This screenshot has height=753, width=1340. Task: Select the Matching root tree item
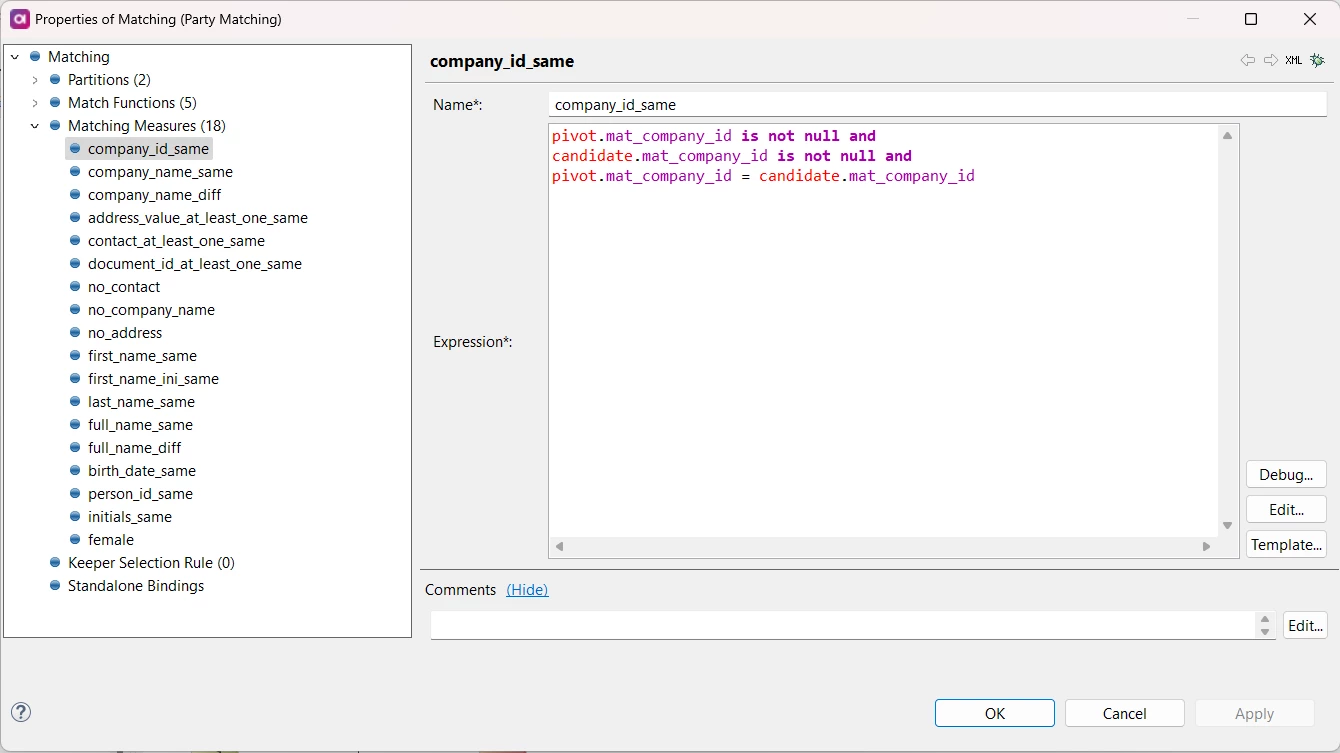(x=79, y=57)
